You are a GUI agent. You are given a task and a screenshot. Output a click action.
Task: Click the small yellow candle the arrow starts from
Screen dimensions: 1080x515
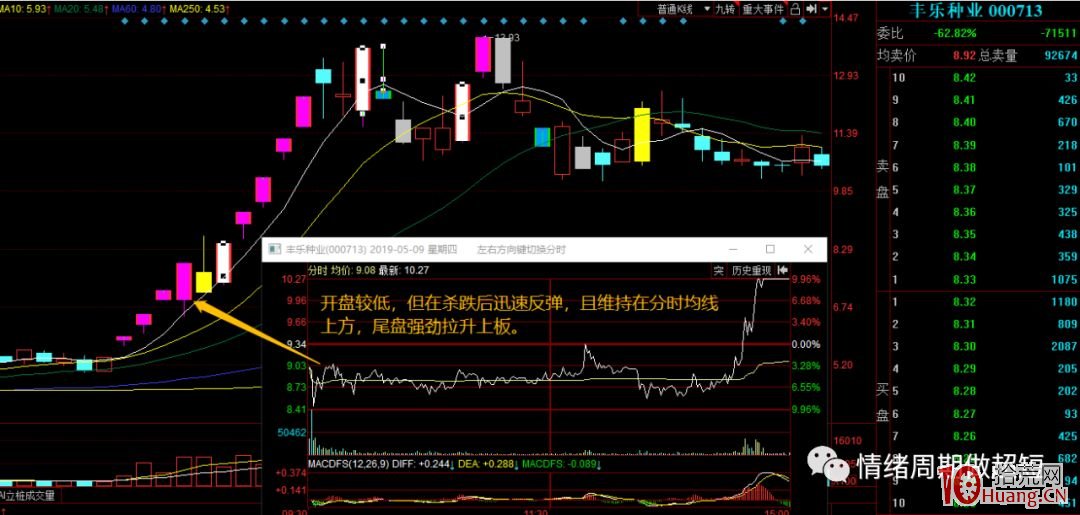click(204, 282)
